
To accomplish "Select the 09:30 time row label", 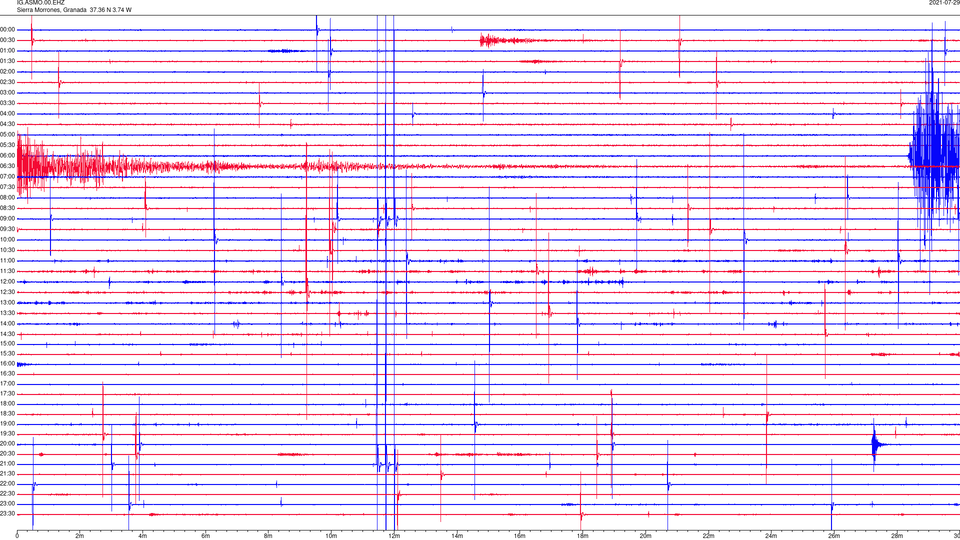I will tap(7, 229).
